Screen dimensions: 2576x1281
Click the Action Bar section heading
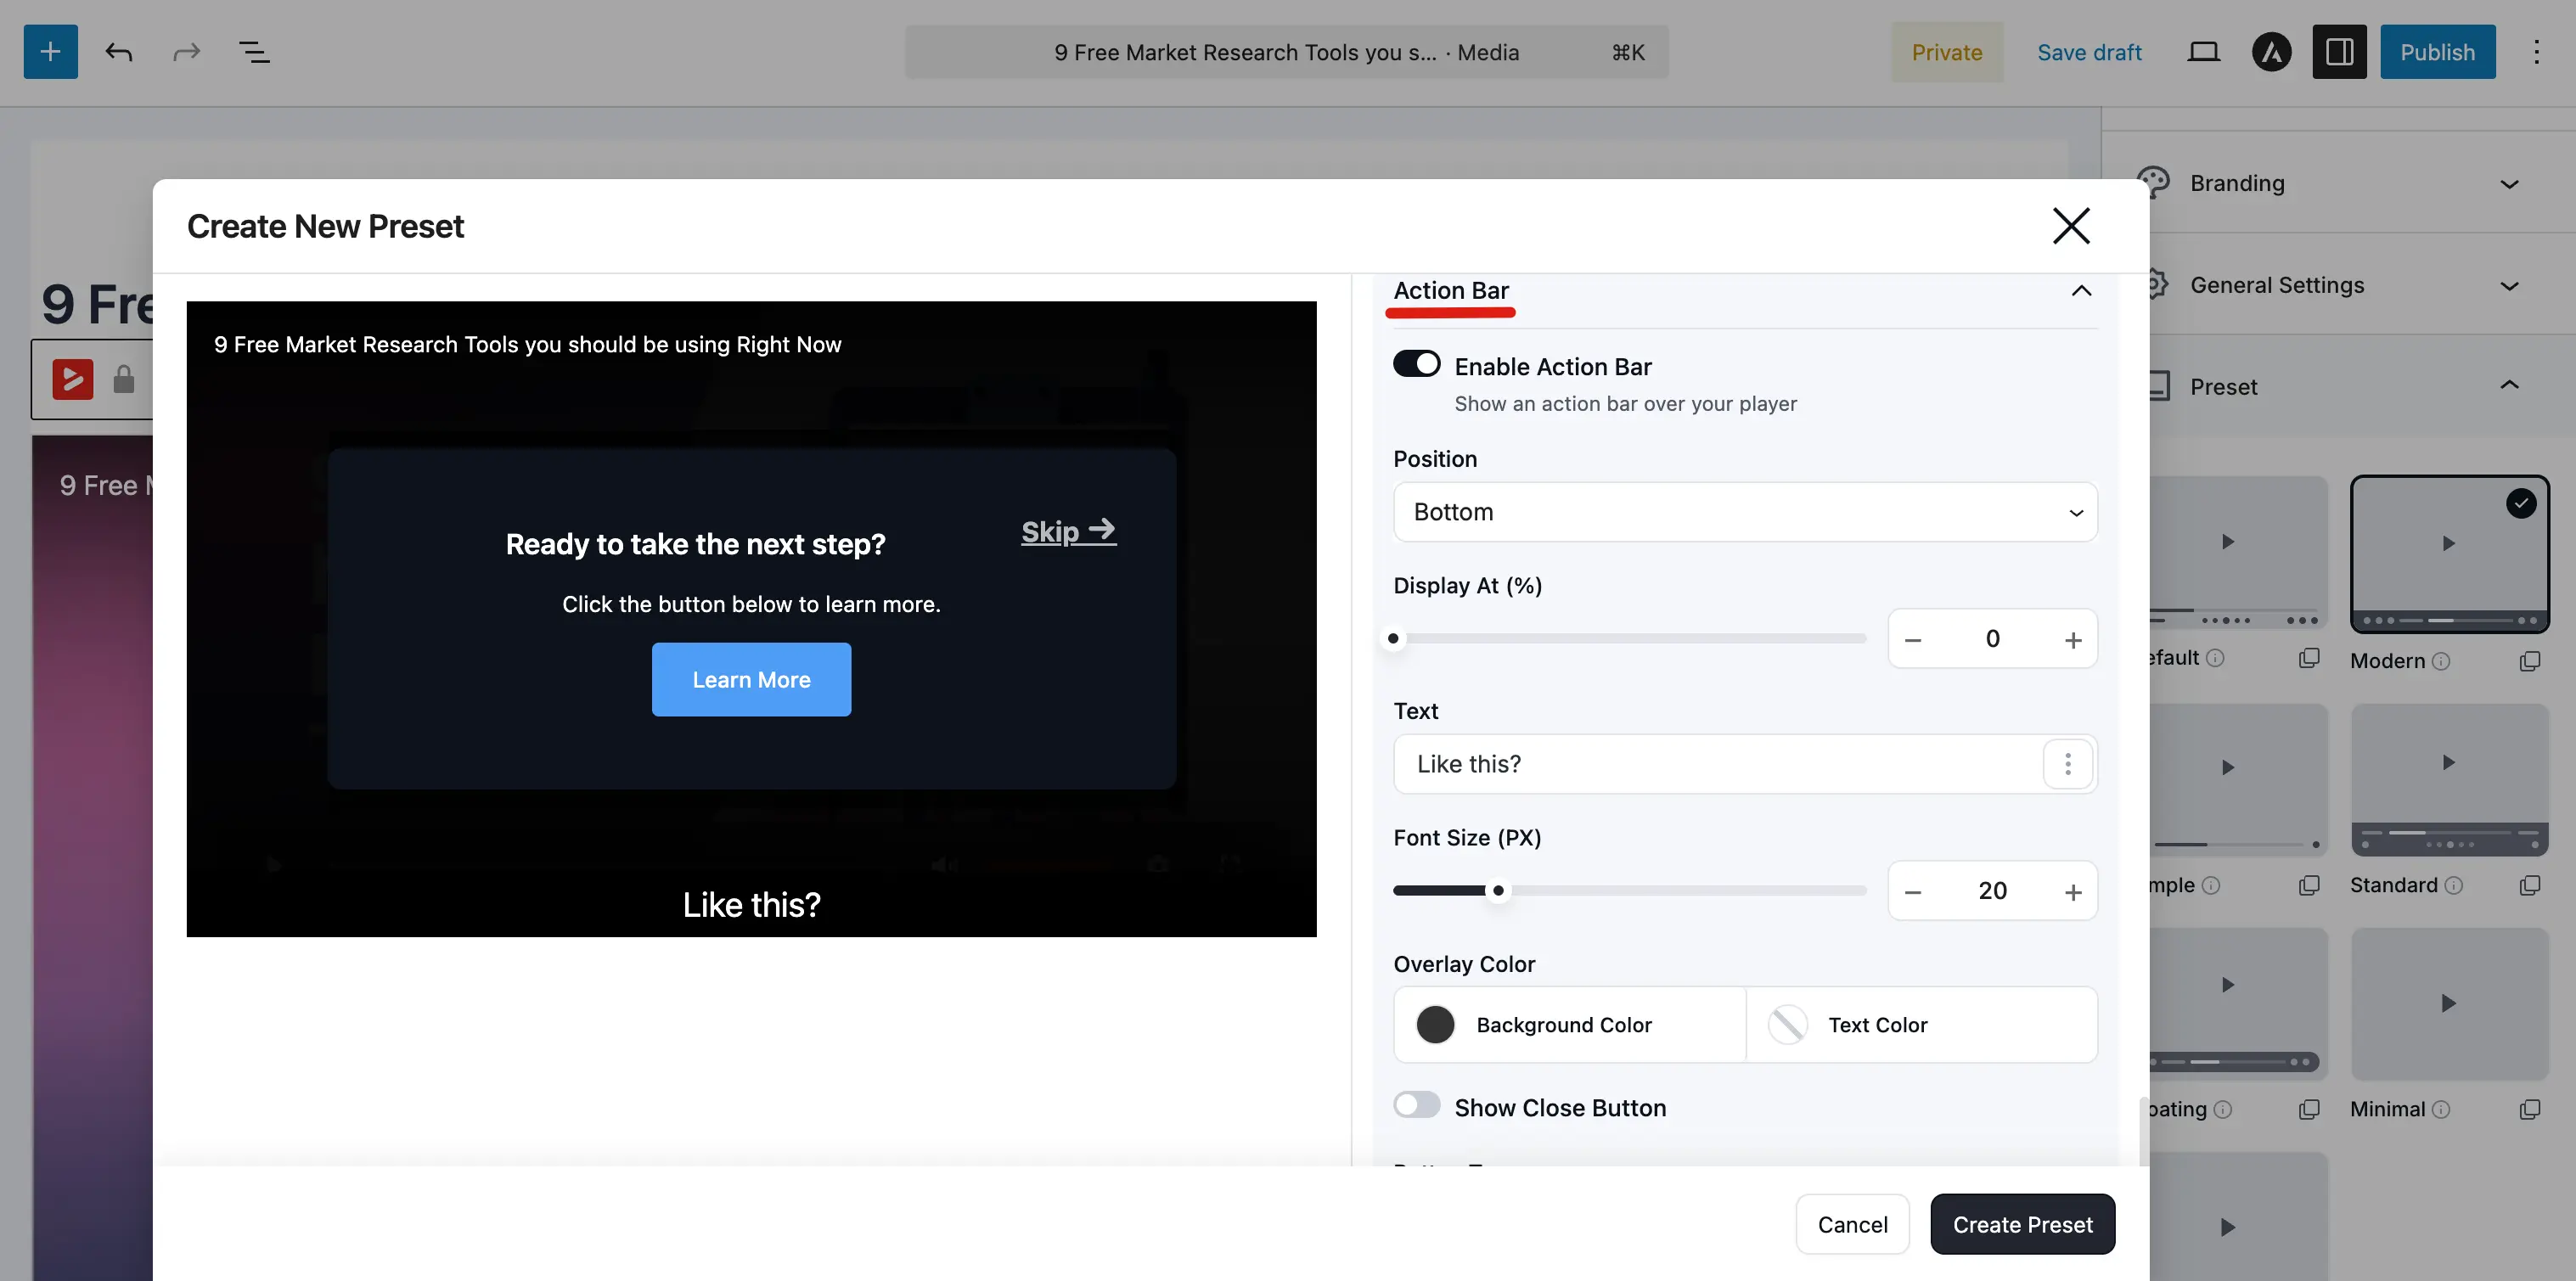(x=1451, y=291)
